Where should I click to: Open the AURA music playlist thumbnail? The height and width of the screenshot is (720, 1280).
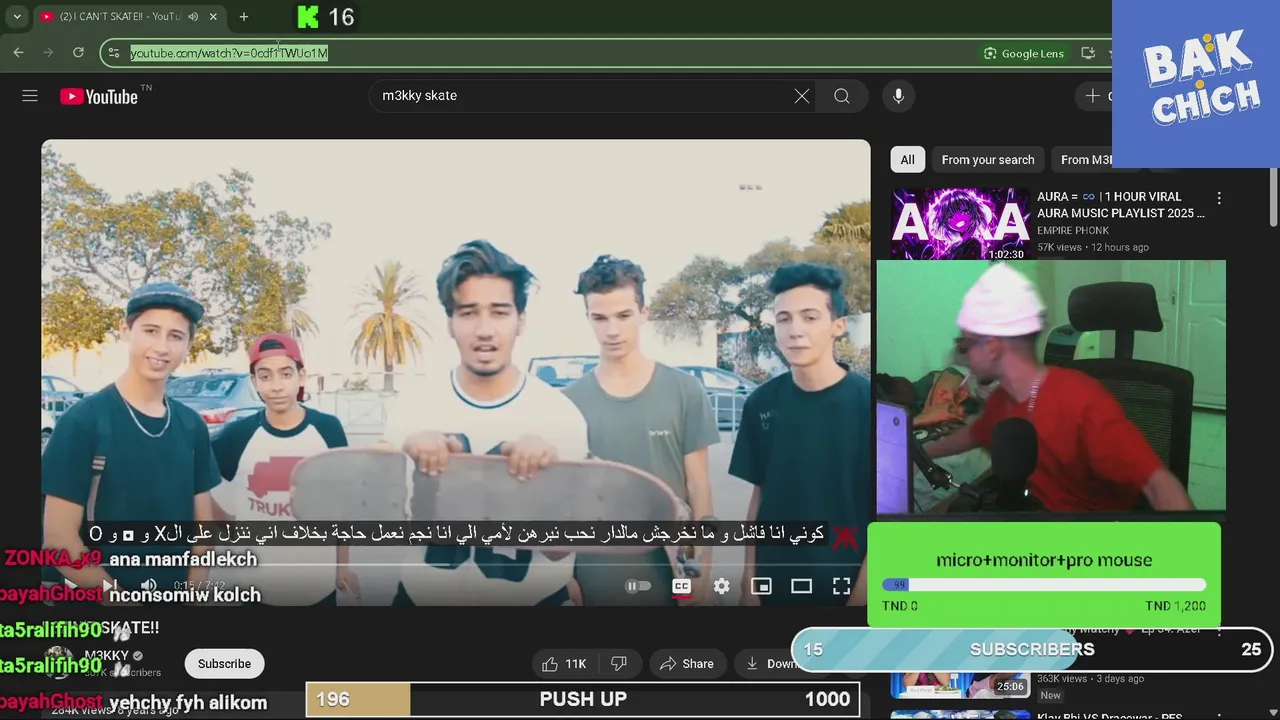961,224
